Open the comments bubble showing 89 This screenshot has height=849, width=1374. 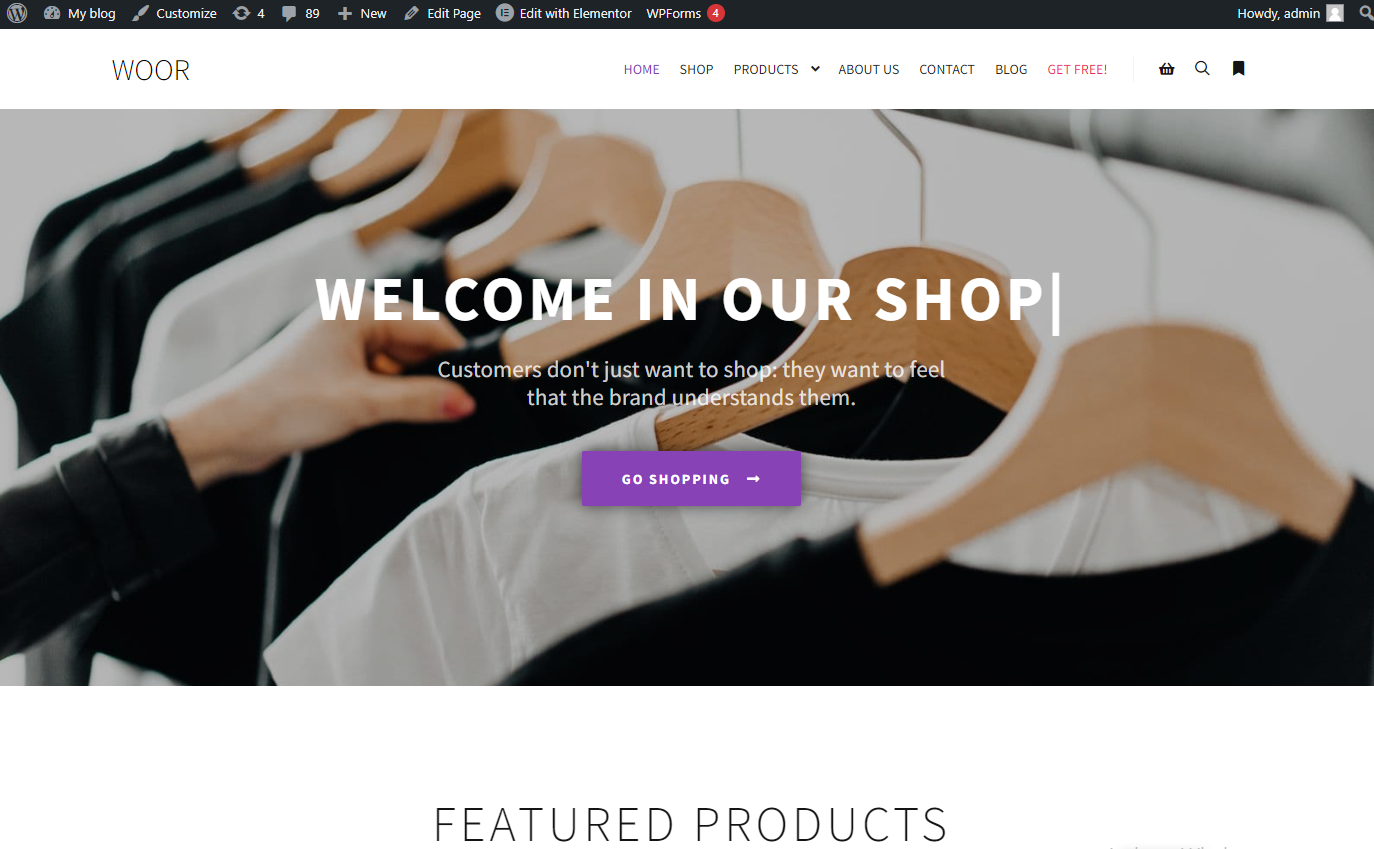click(x=300, y=14)
